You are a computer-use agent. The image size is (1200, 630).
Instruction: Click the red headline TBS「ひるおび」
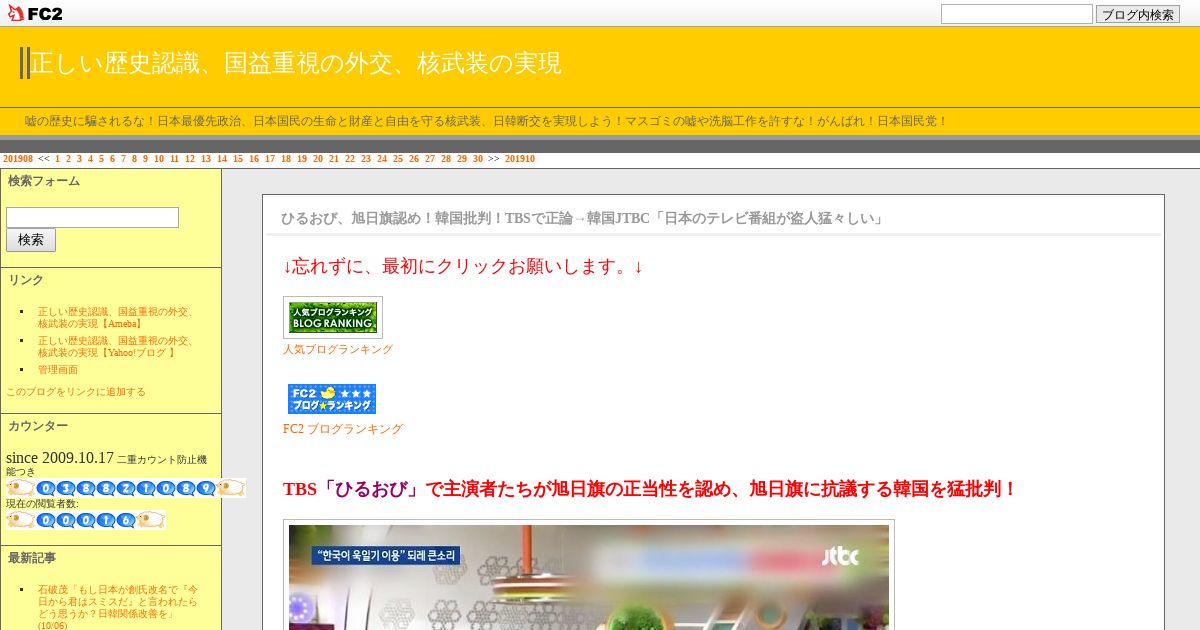650,489
